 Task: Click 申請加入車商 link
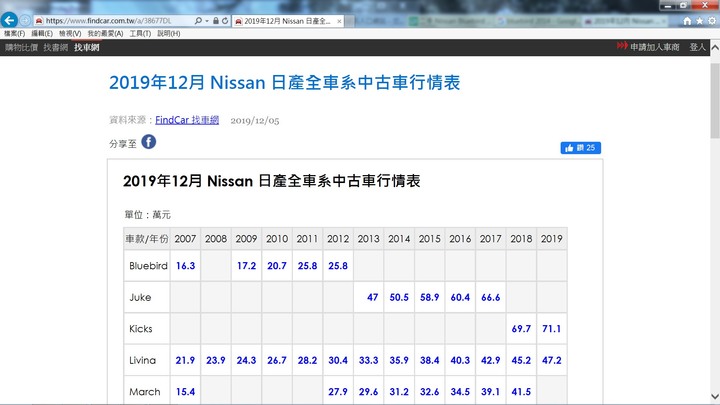coord(654,47)
